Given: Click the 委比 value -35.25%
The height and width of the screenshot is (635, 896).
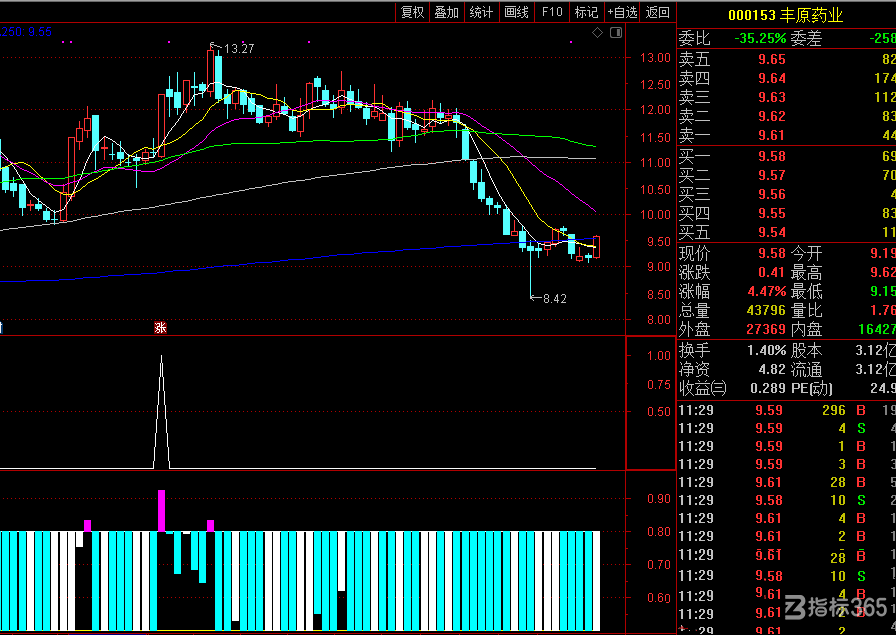Looking at the screenshot, I should pos(760,39).
